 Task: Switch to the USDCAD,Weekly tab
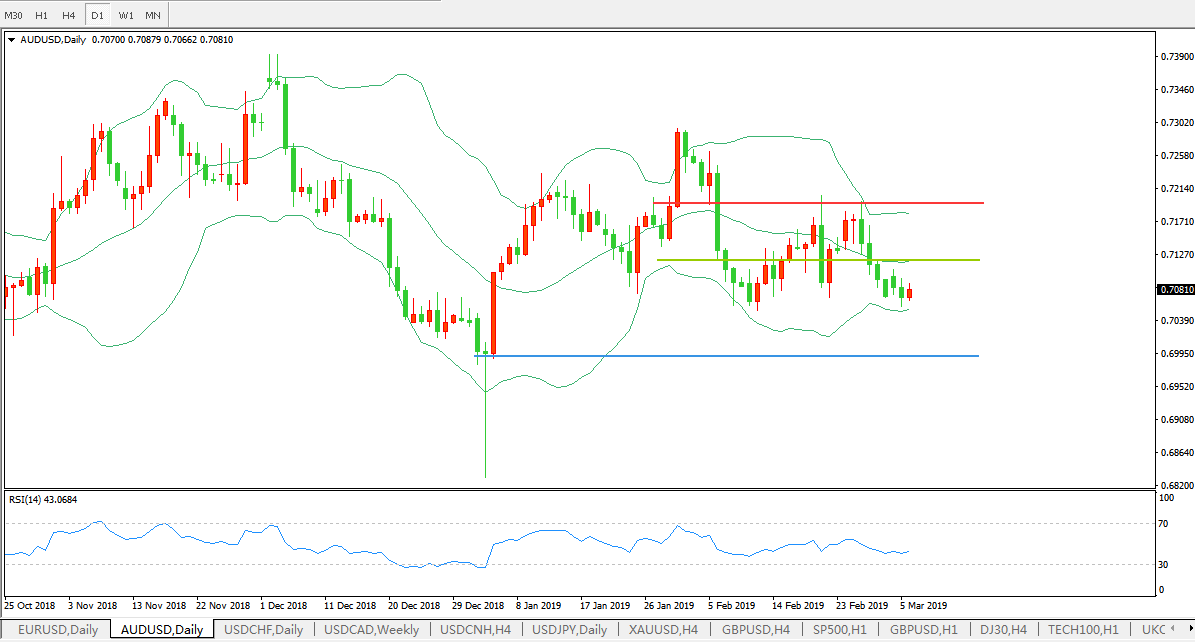coord(371,629)
